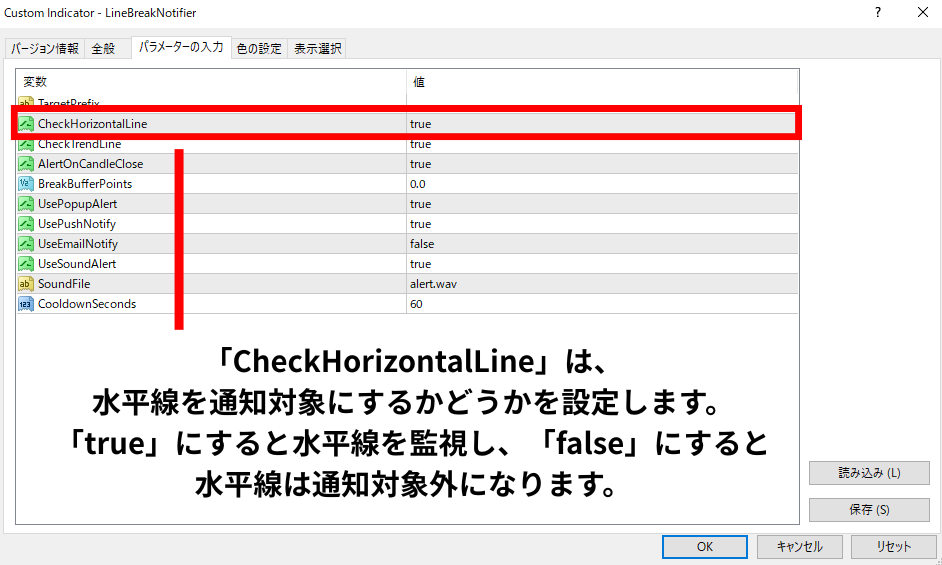Toggle the CheckHorizontalLine value true
The image size is (942, 565).
[x=600, y=124]
